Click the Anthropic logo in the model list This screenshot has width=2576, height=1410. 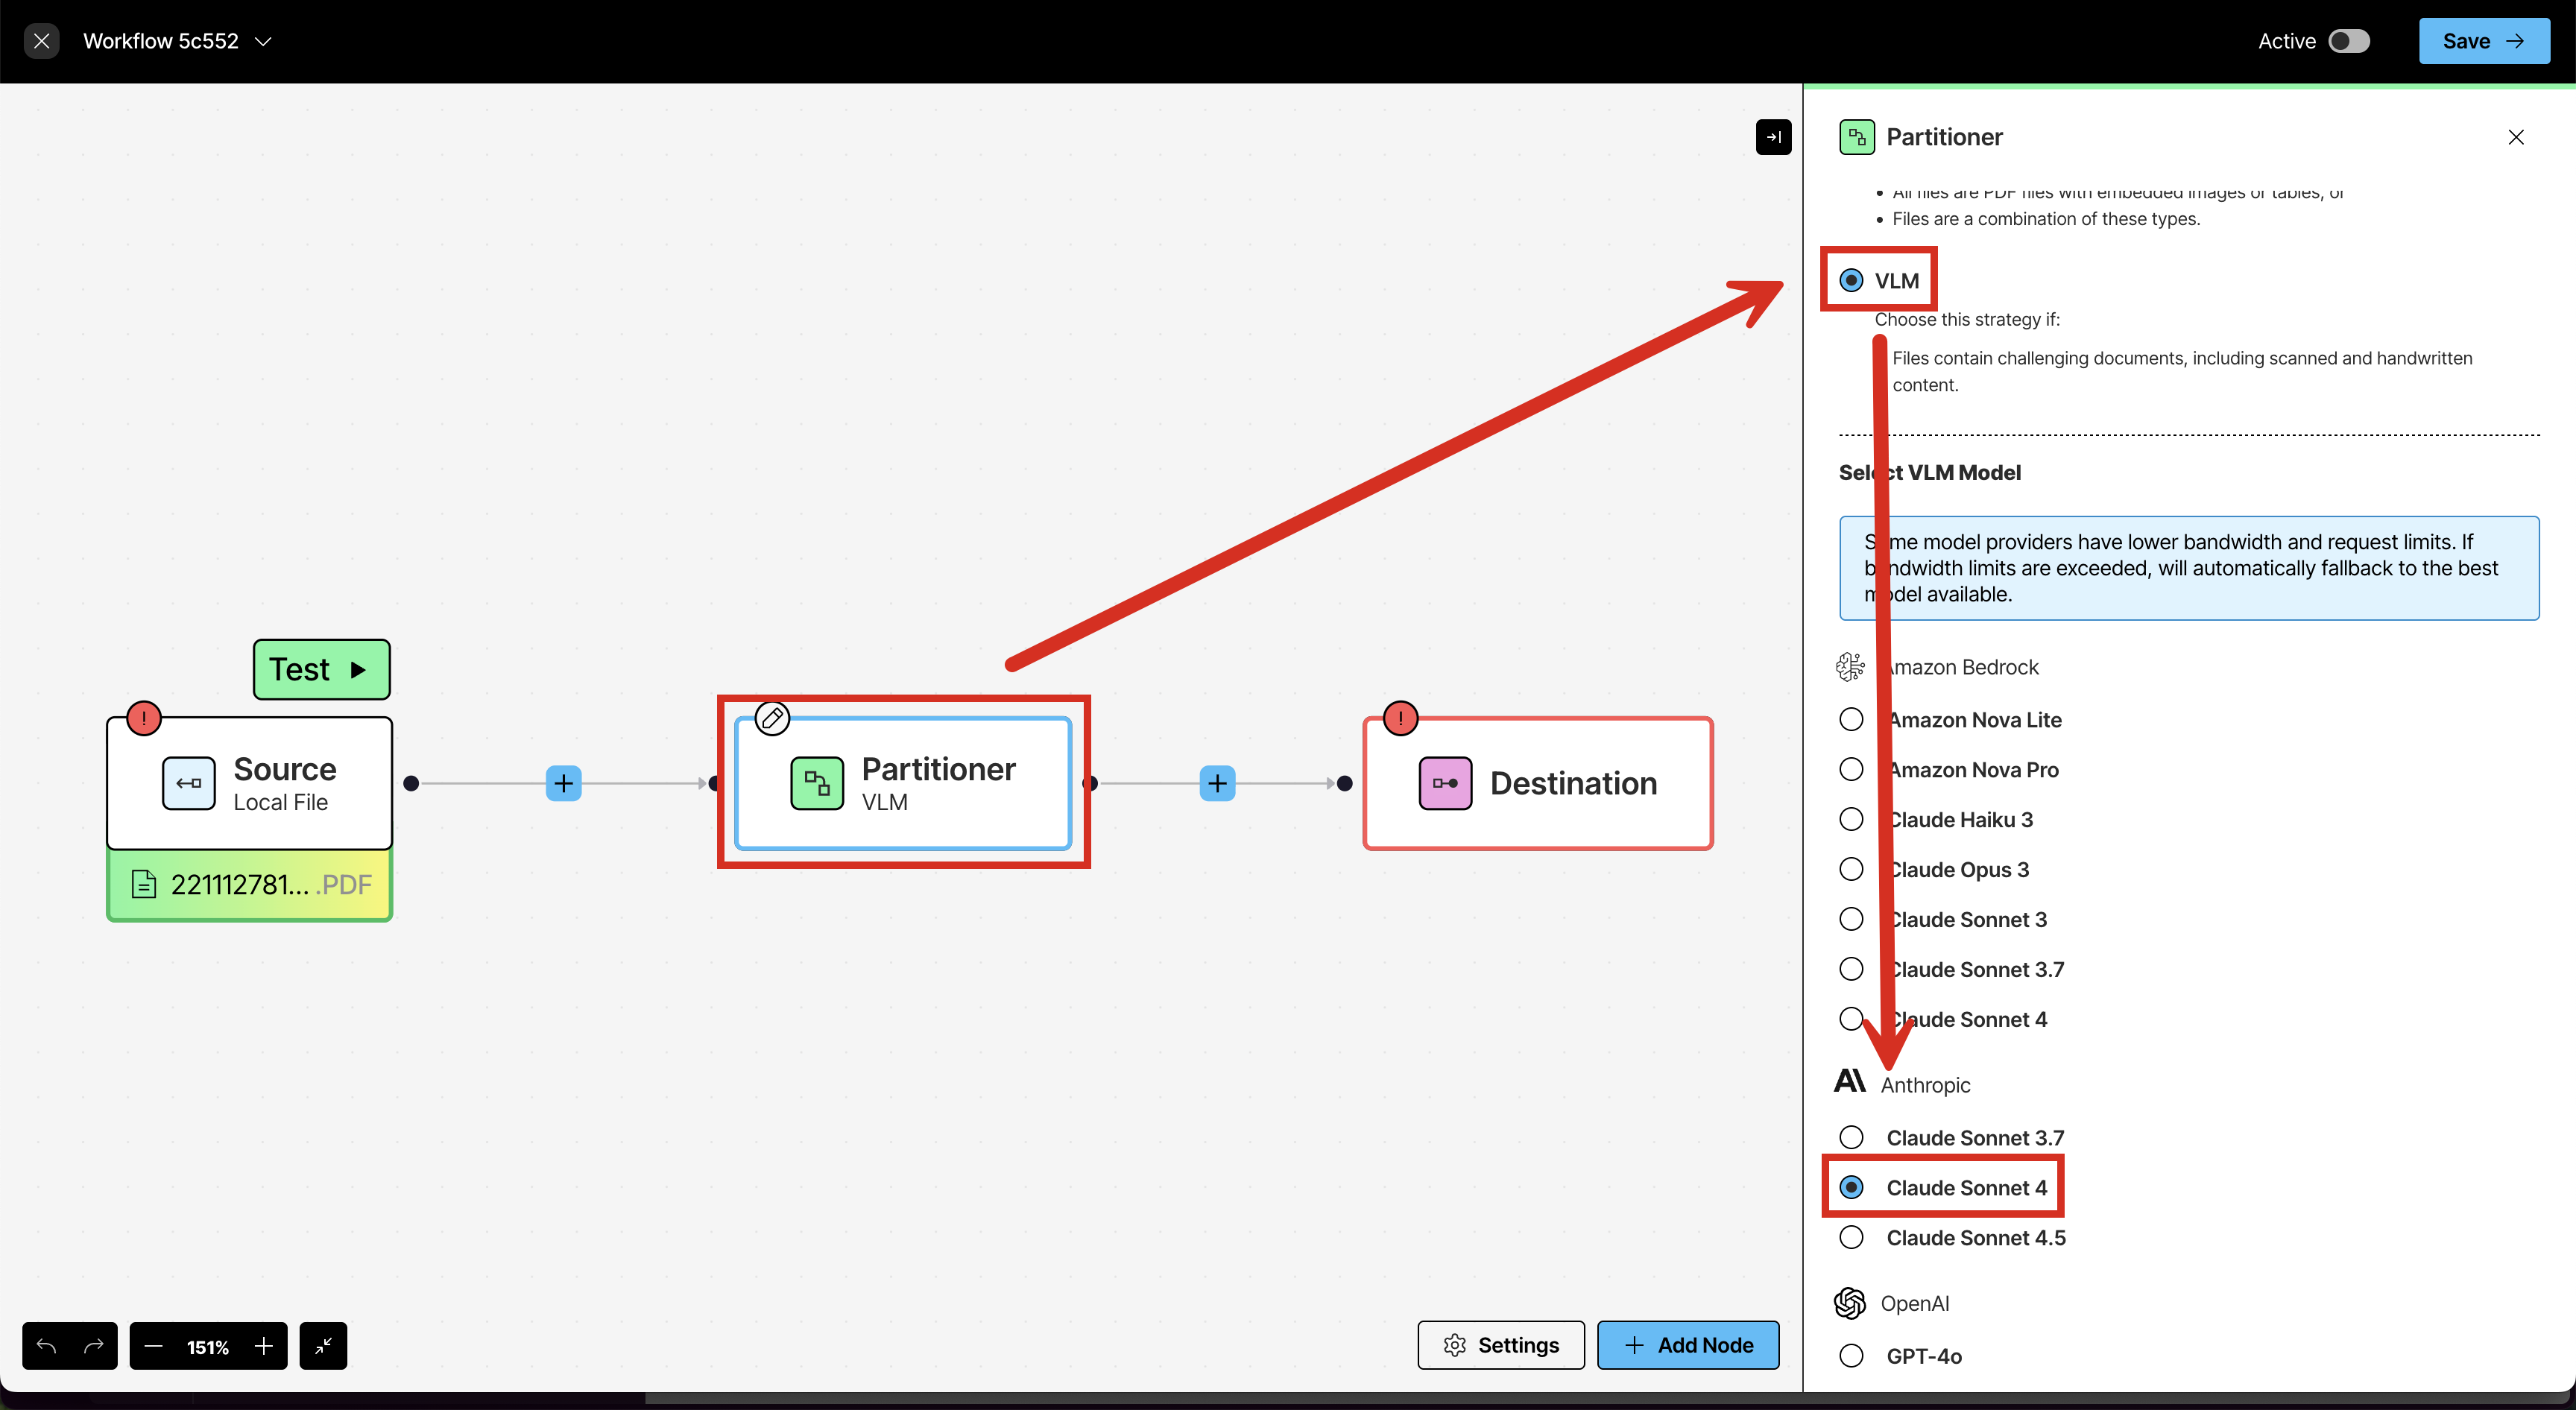point(1850,1081)
